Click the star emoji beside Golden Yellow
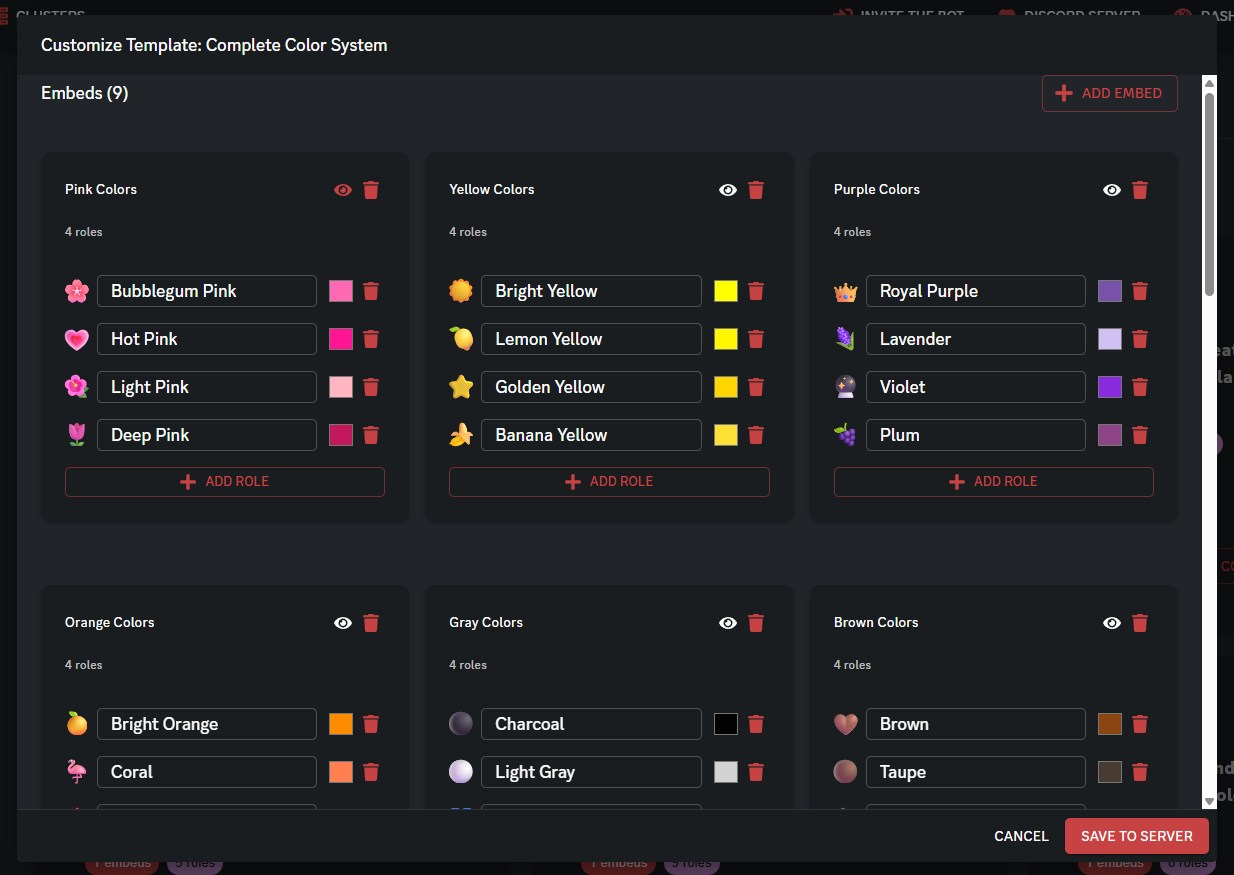 coord(461,387)
